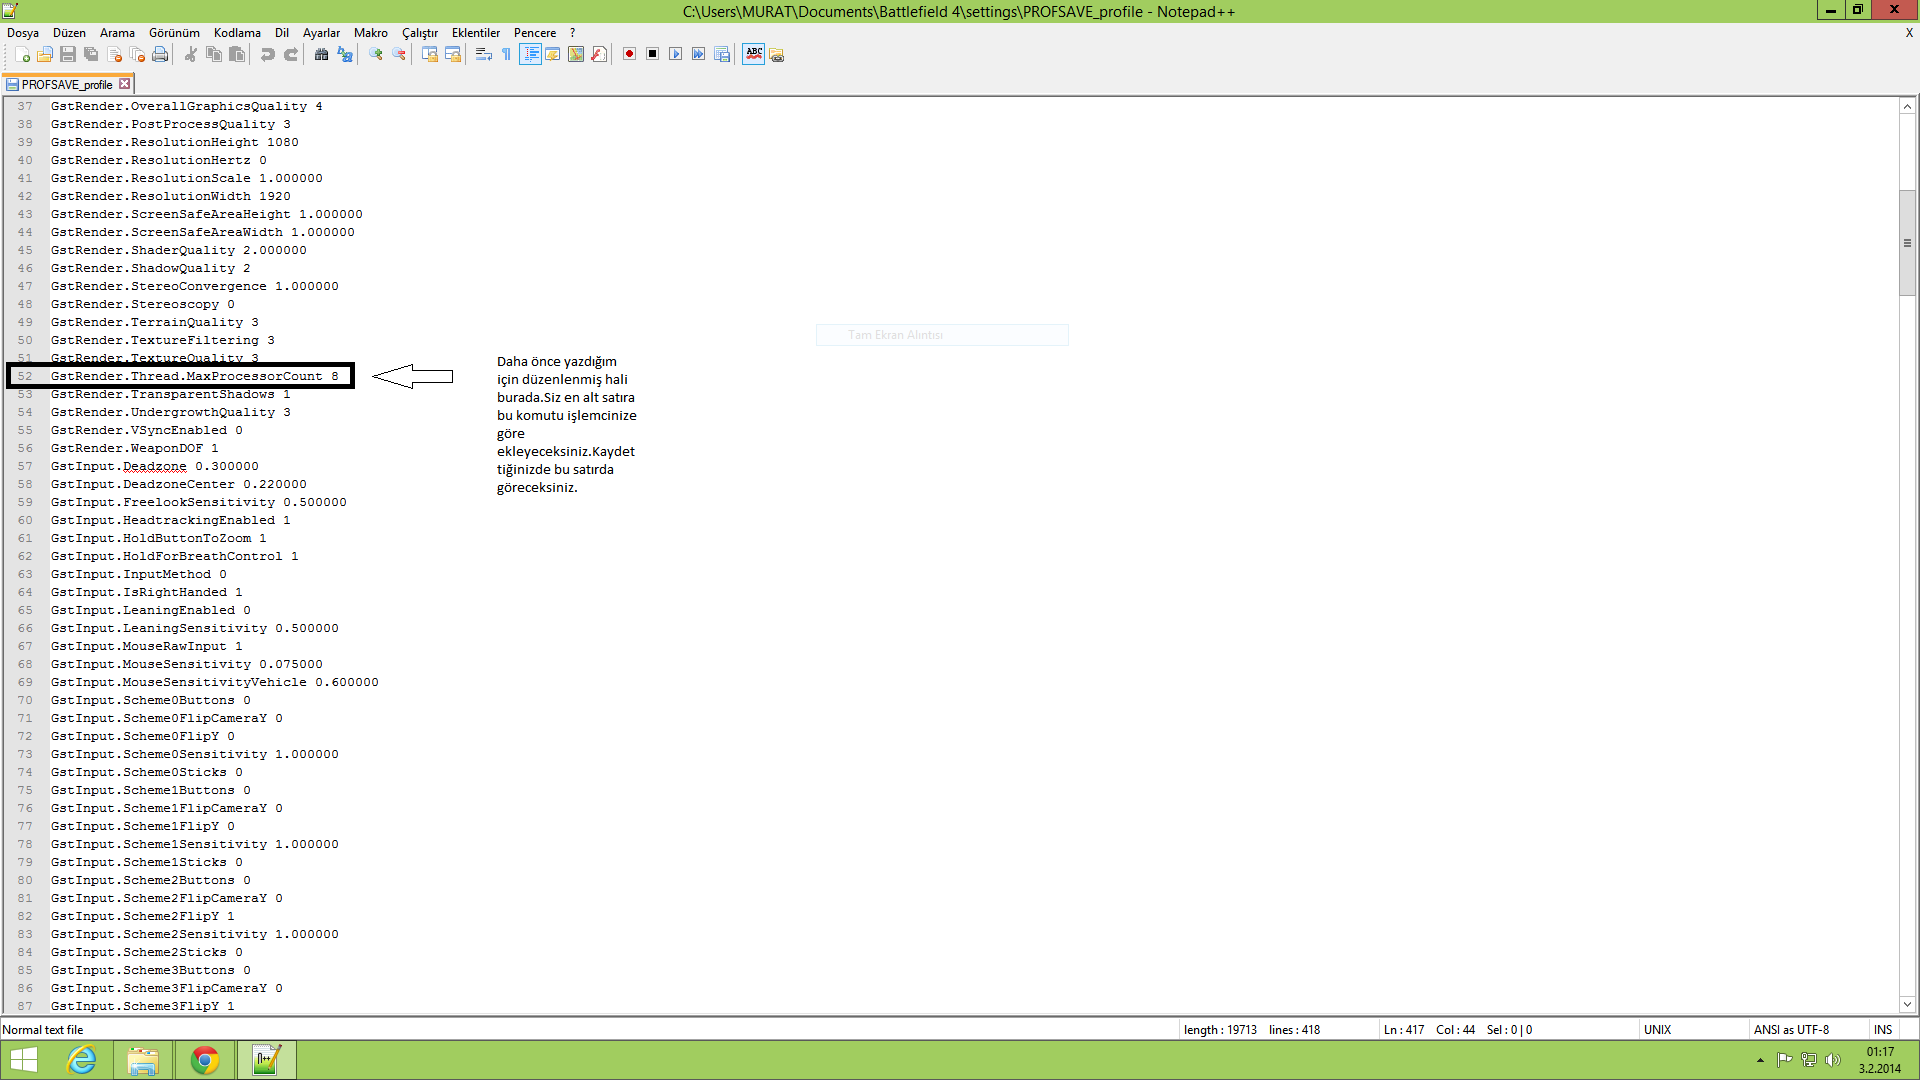1920x1080 pixels.
Task: Close the PROFSAVE_profile tab with red X
Action: [x=124, y=84]
